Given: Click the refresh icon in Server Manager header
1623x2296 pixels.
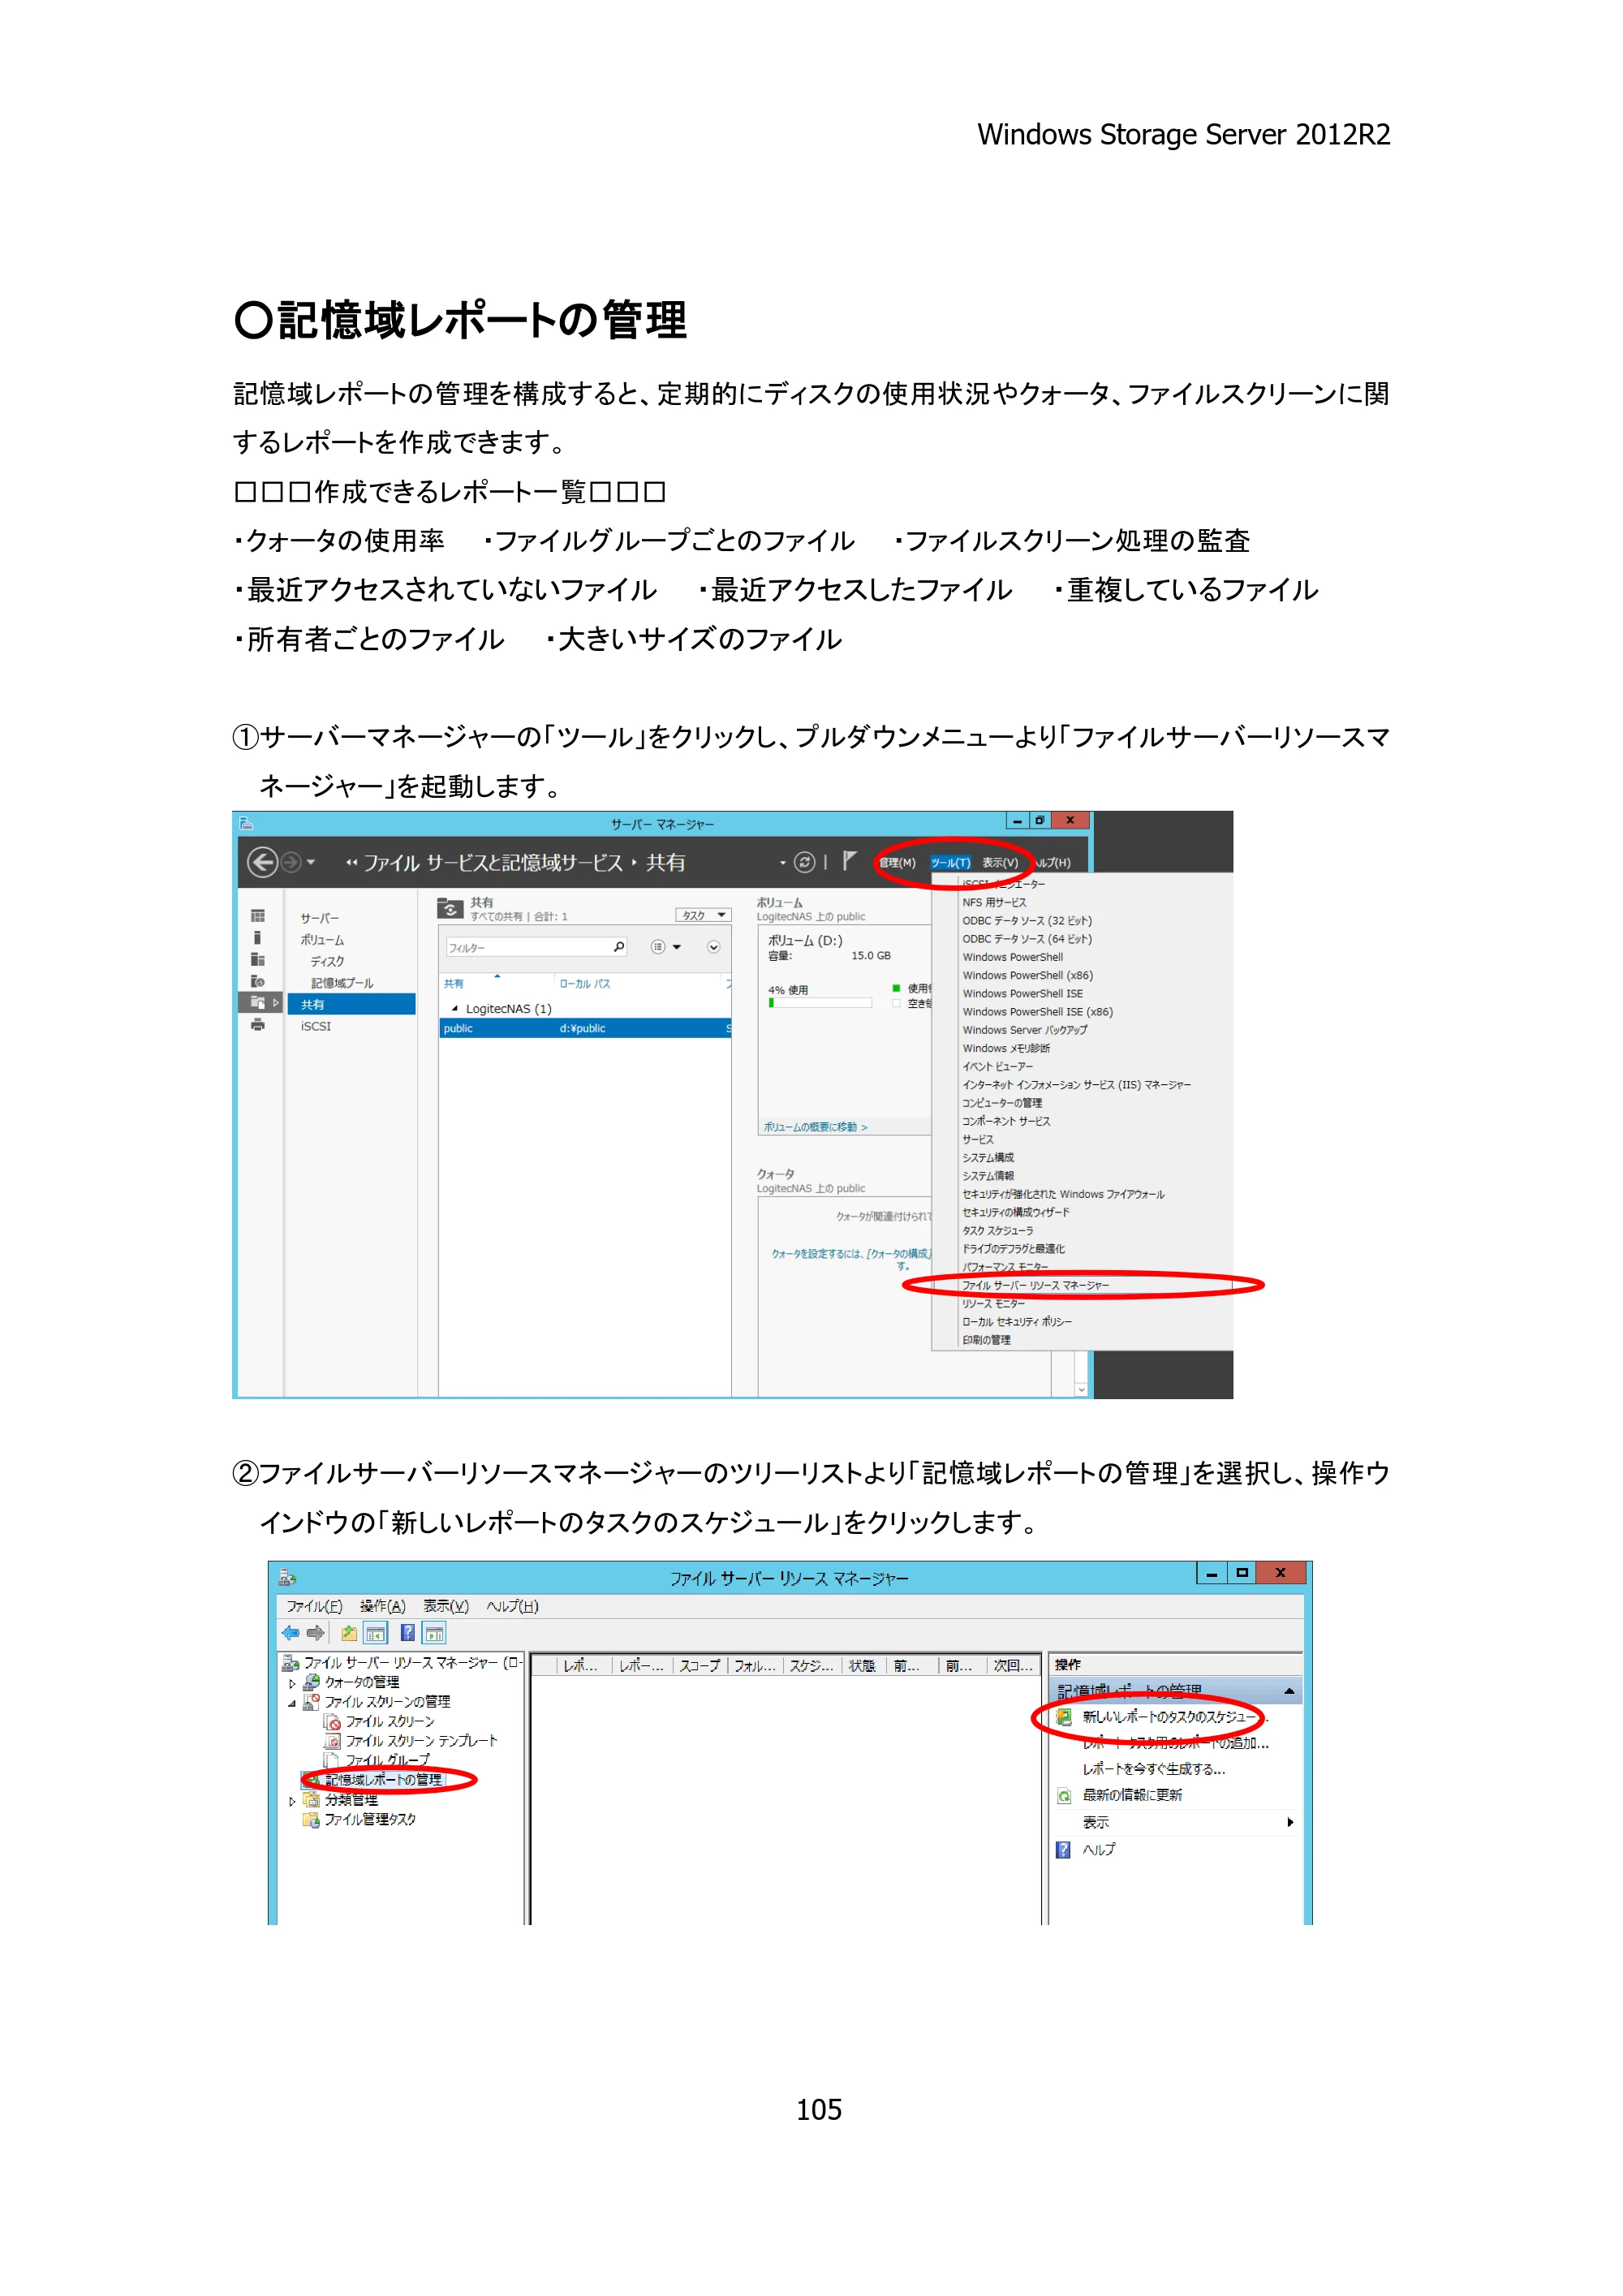Looking at the screenshot, I should [804, 862].
